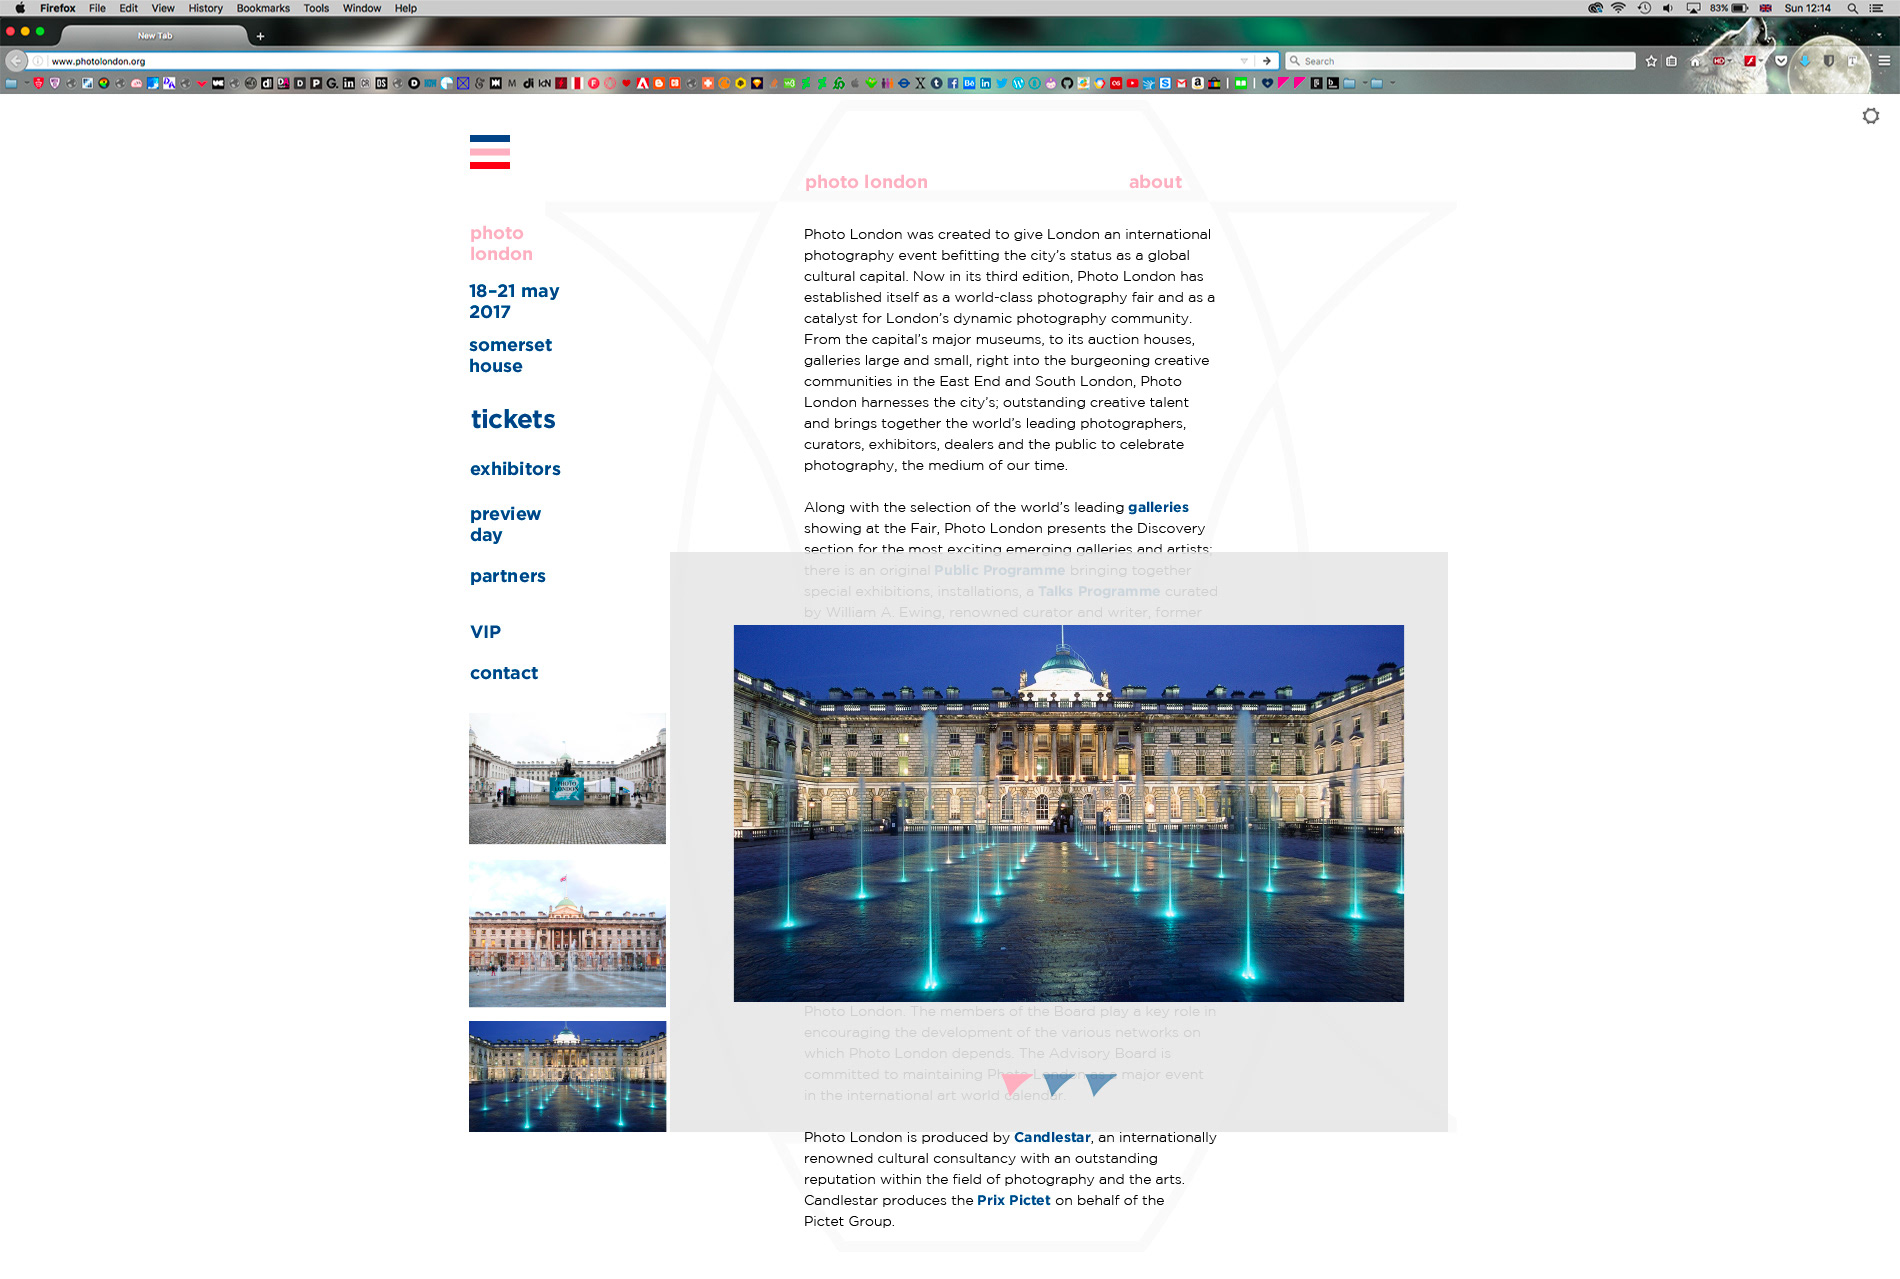Click the red Flash extension icon
Viewport: 1900px width, 1279px height.
(1749, 61)
